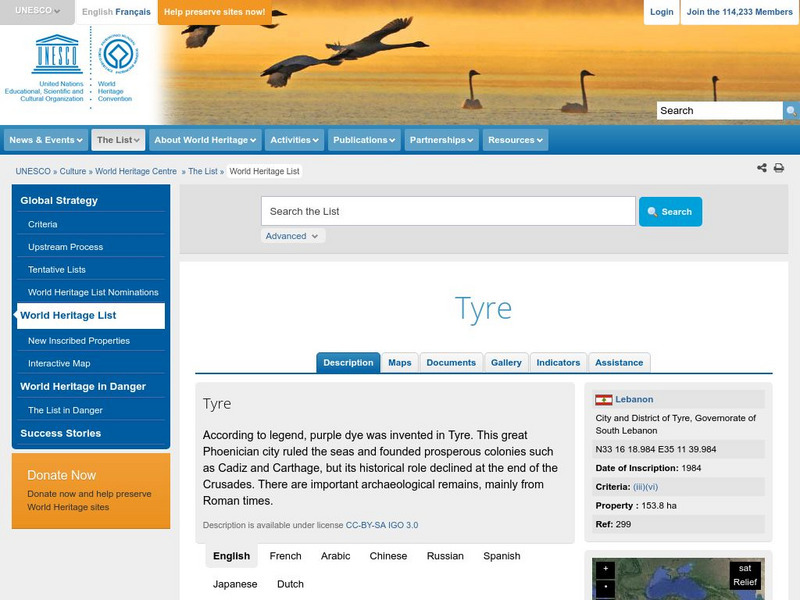Select the Russian description language
The width and height of the screenshot is (800, 600).
coord(445,556)
